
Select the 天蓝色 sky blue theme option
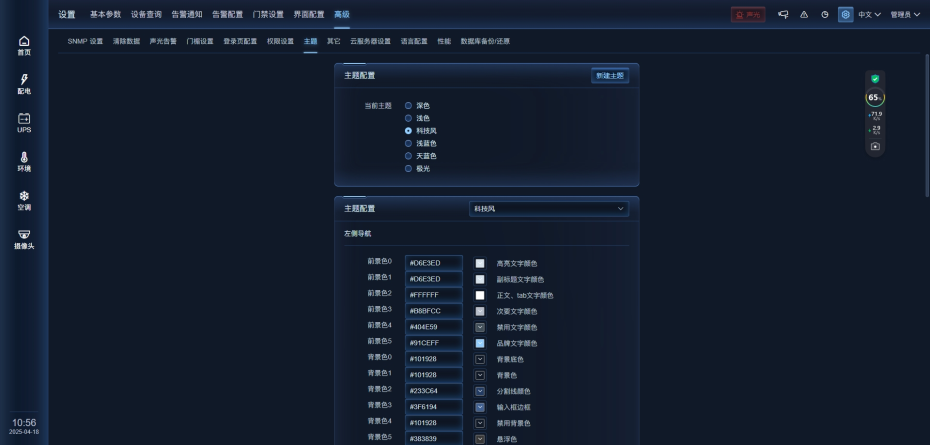[408, 156]
